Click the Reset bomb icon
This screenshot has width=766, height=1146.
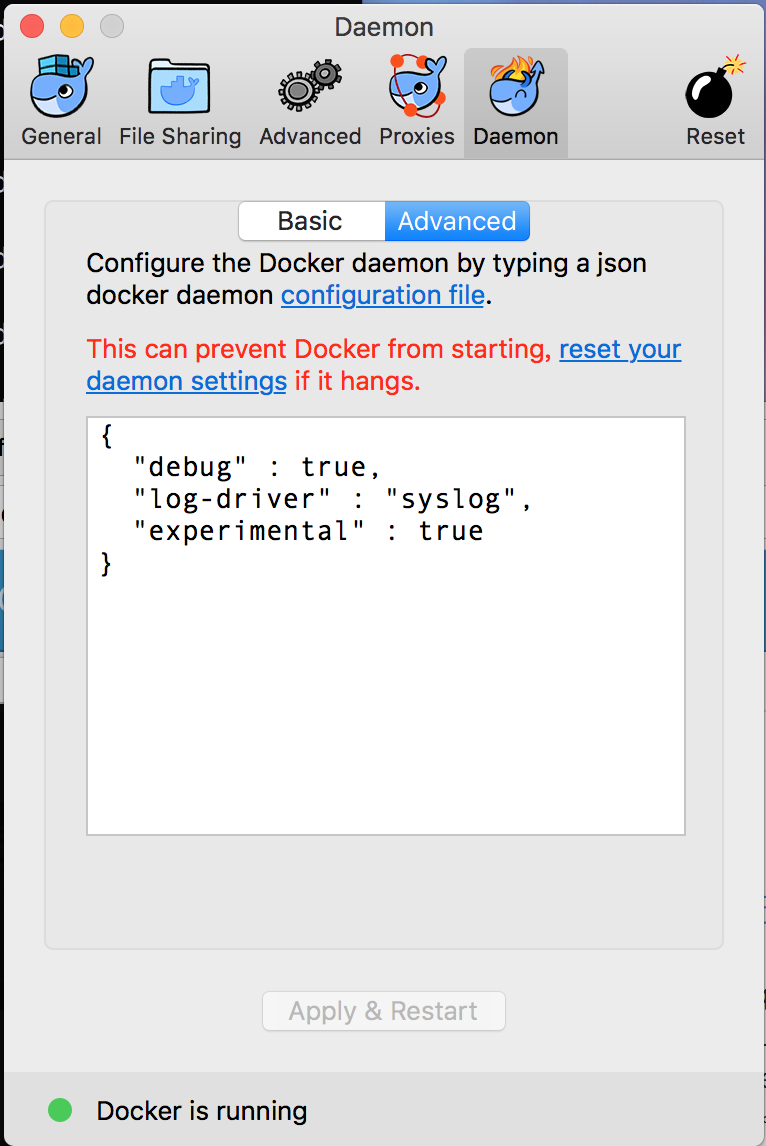click(x=714, y=86)
